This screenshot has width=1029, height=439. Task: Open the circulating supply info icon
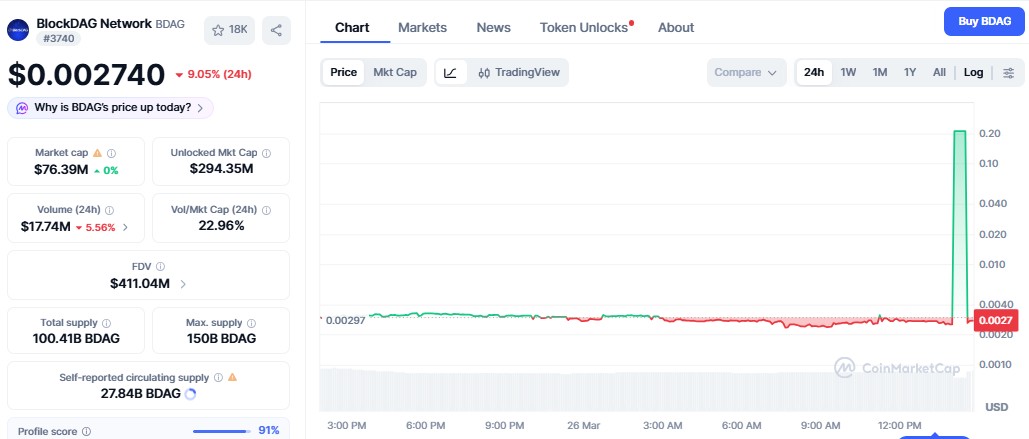[218, 377]
